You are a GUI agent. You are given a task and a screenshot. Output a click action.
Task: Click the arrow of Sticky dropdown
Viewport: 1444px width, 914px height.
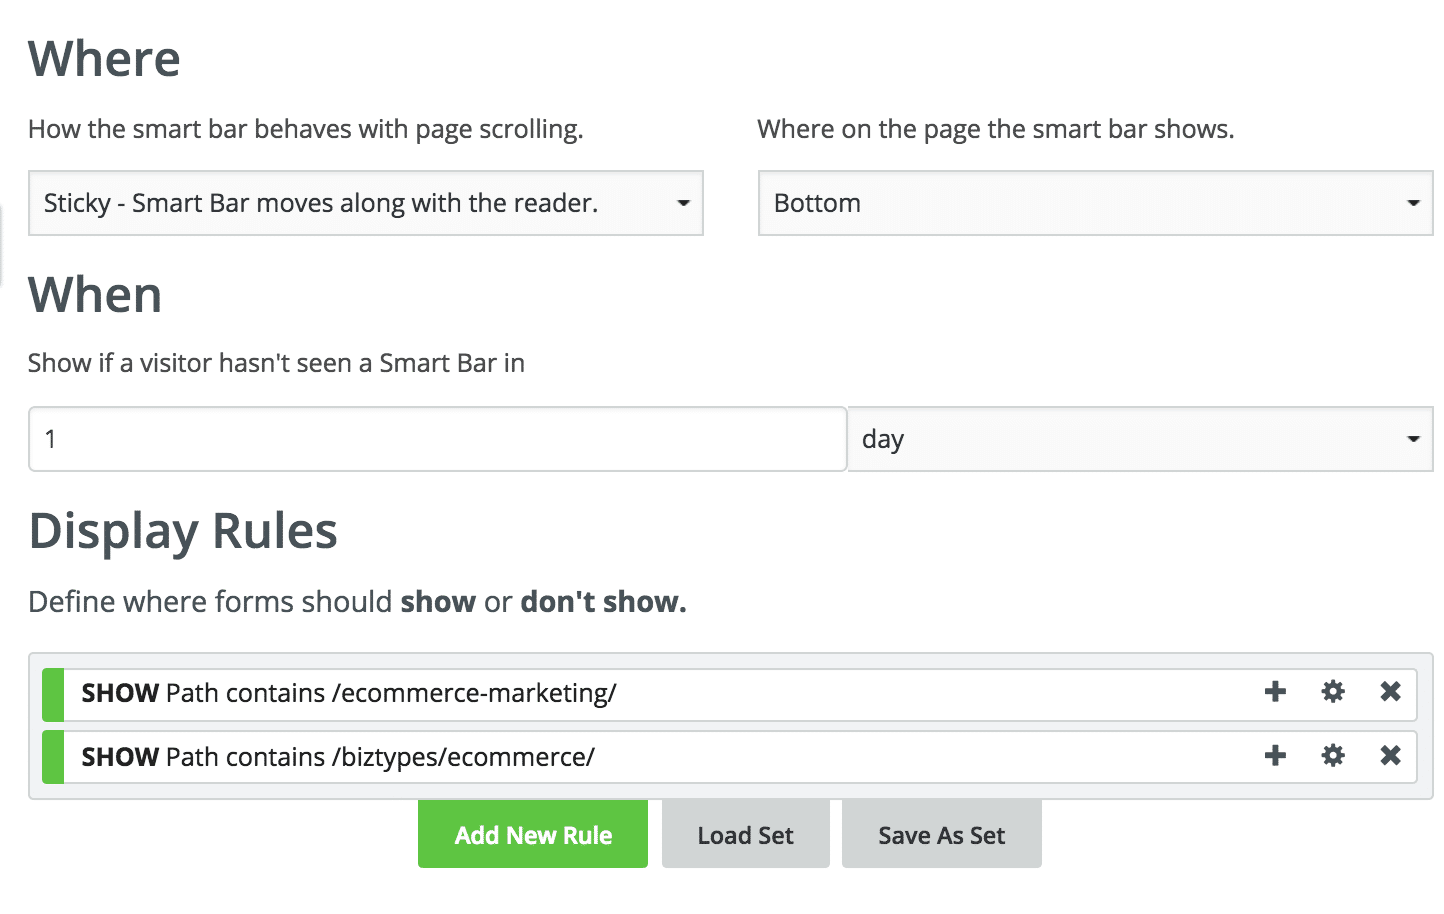pos(684,203)
